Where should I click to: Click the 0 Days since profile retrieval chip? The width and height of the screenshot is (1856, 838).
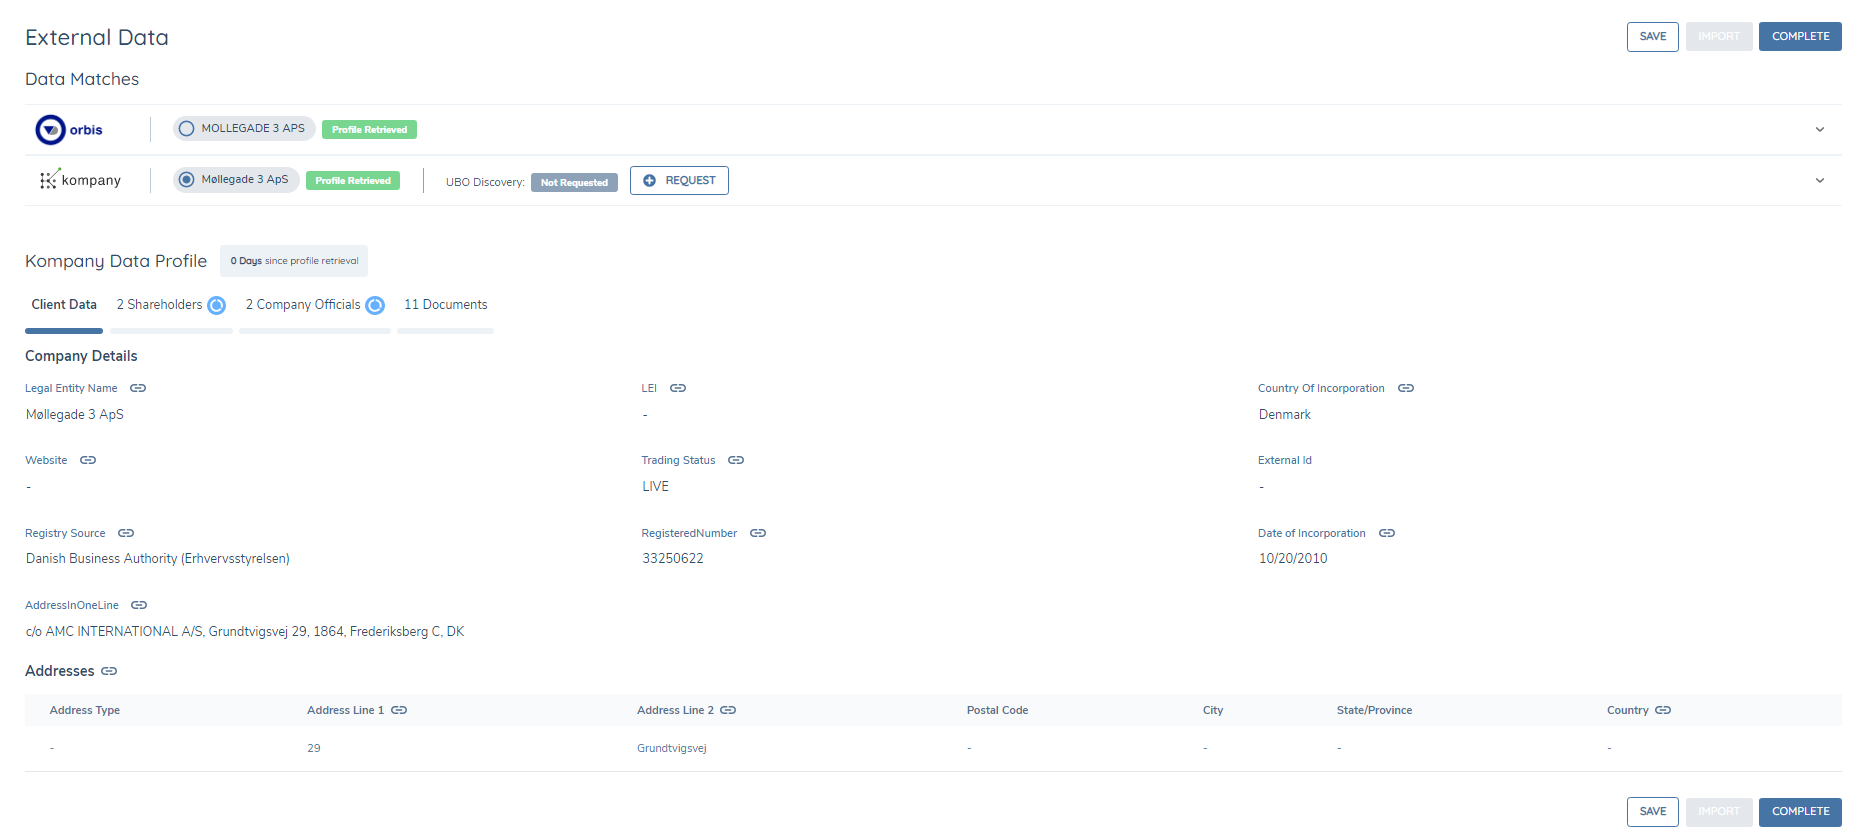(294, 261)
